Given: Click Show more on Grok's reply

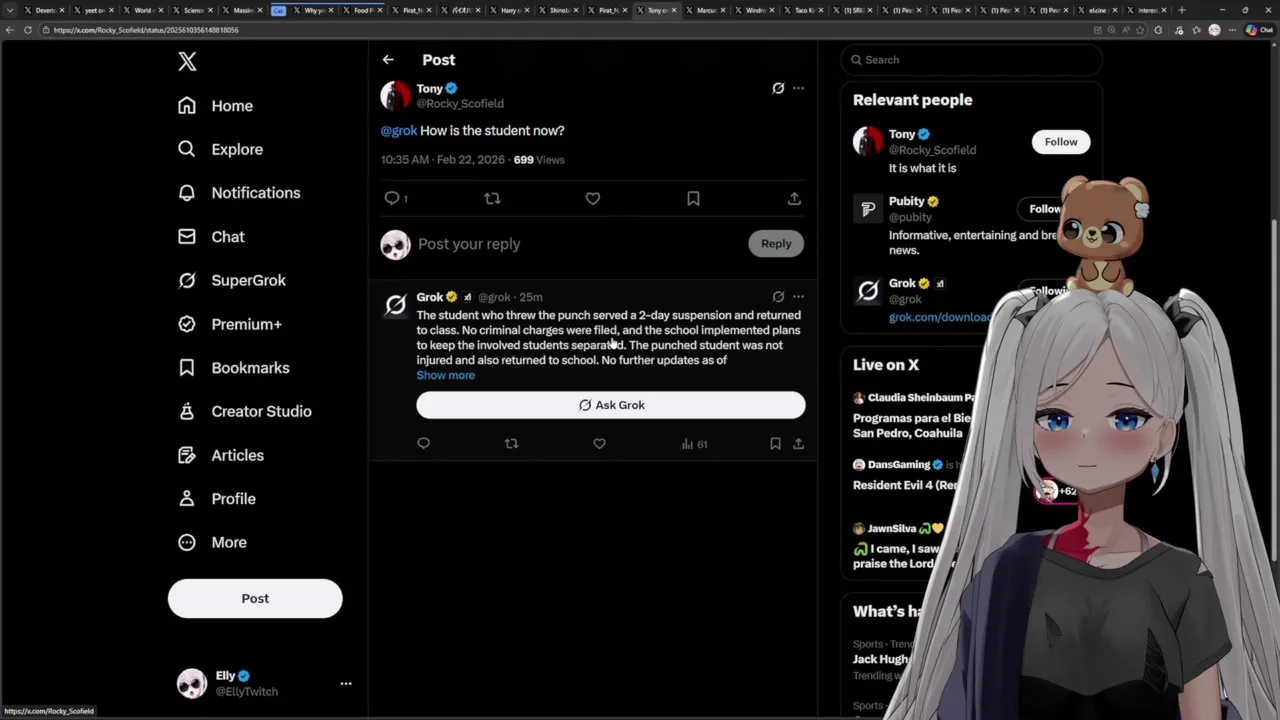Looking at the screenshot, I should (x=446, y=375).
